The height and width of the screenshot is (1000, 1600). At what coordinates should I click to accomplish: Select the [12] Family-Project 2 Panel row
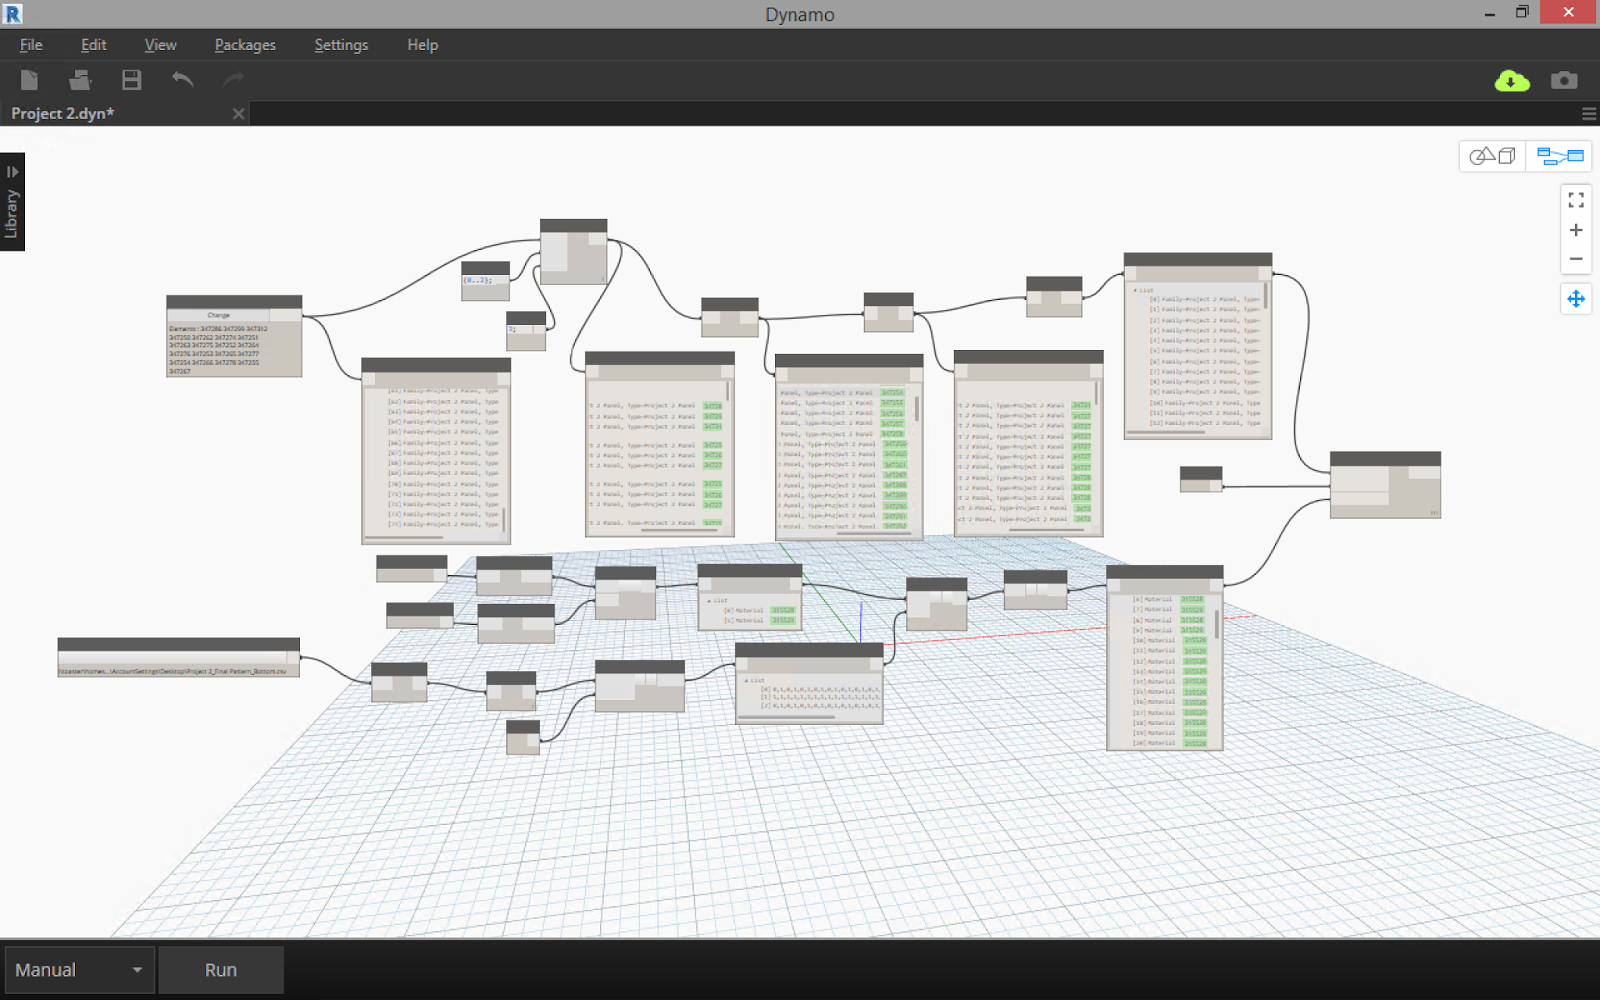[1205, 423]
